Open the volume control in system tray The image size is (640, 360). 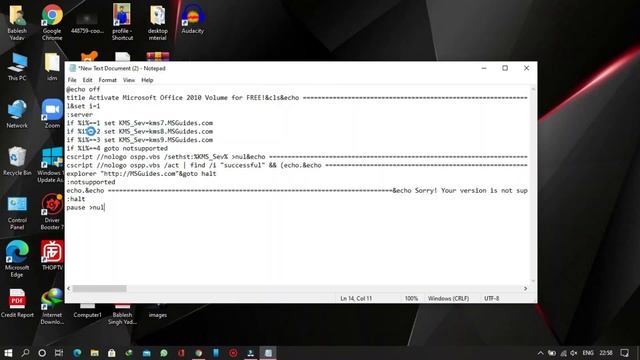[573, 353]
